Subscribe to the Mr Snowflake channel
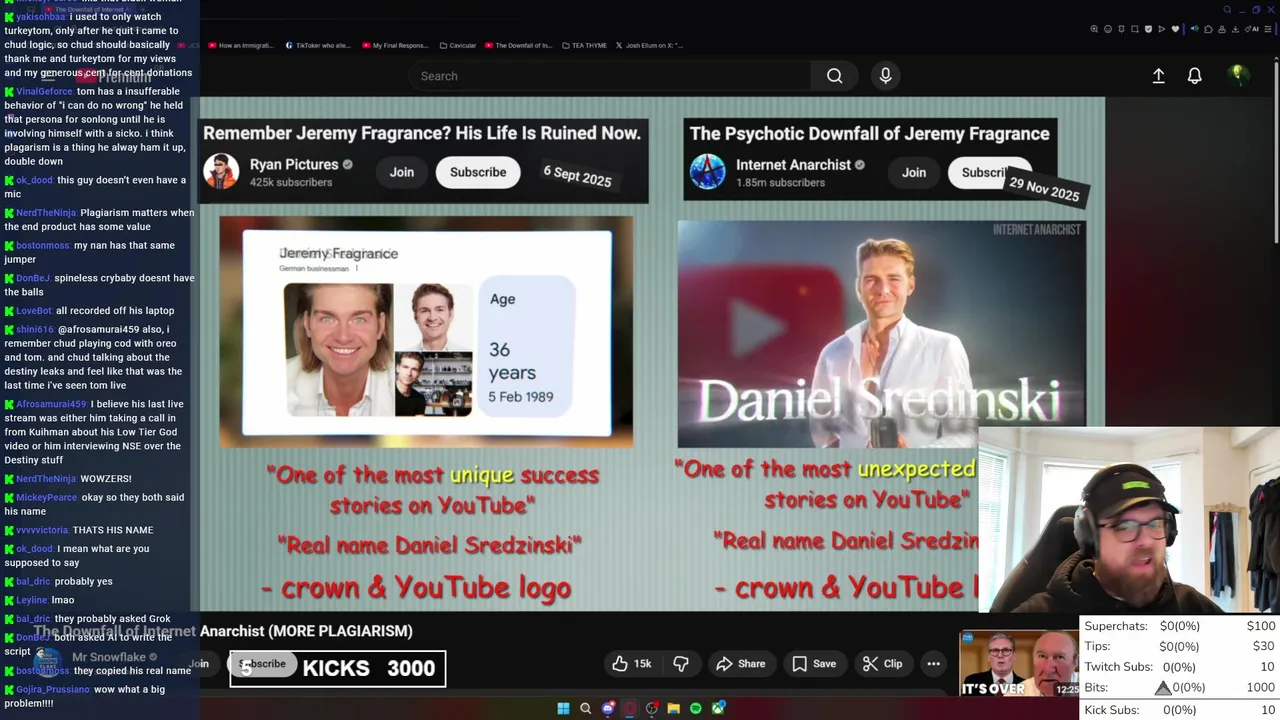1280x720 pixels. (x=262, y=663)
